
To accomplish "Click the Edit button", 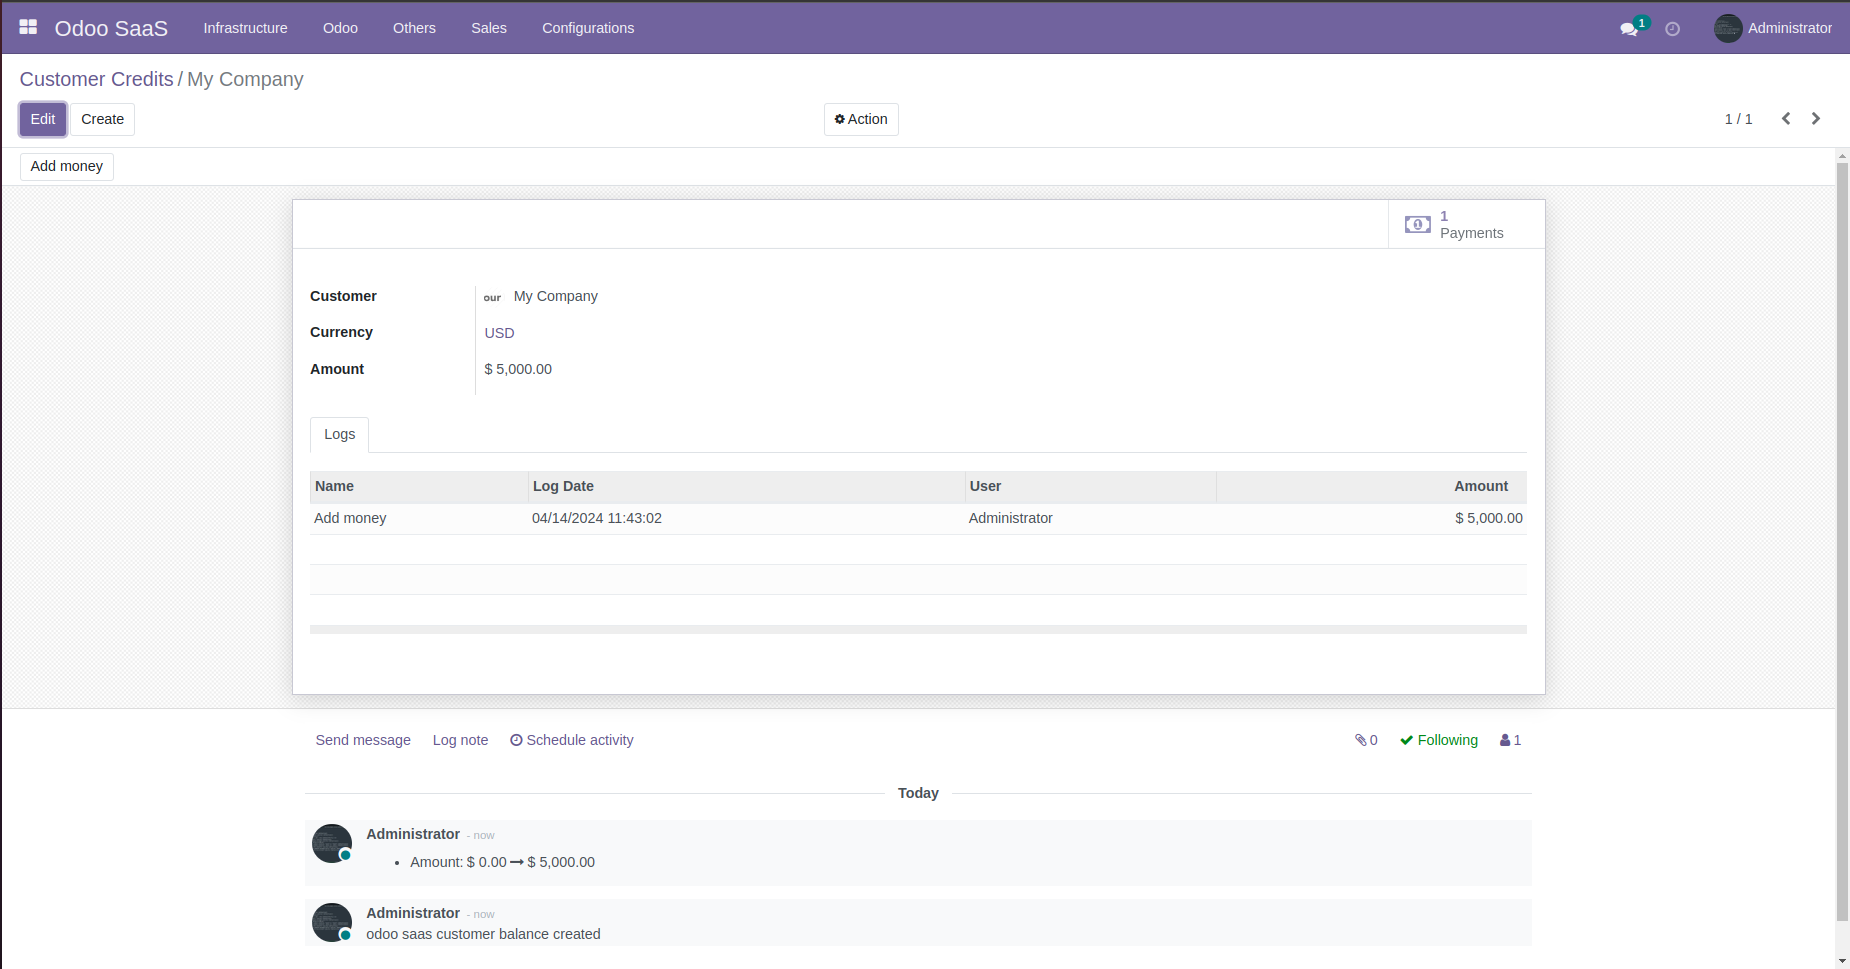I will coord(43,119).
